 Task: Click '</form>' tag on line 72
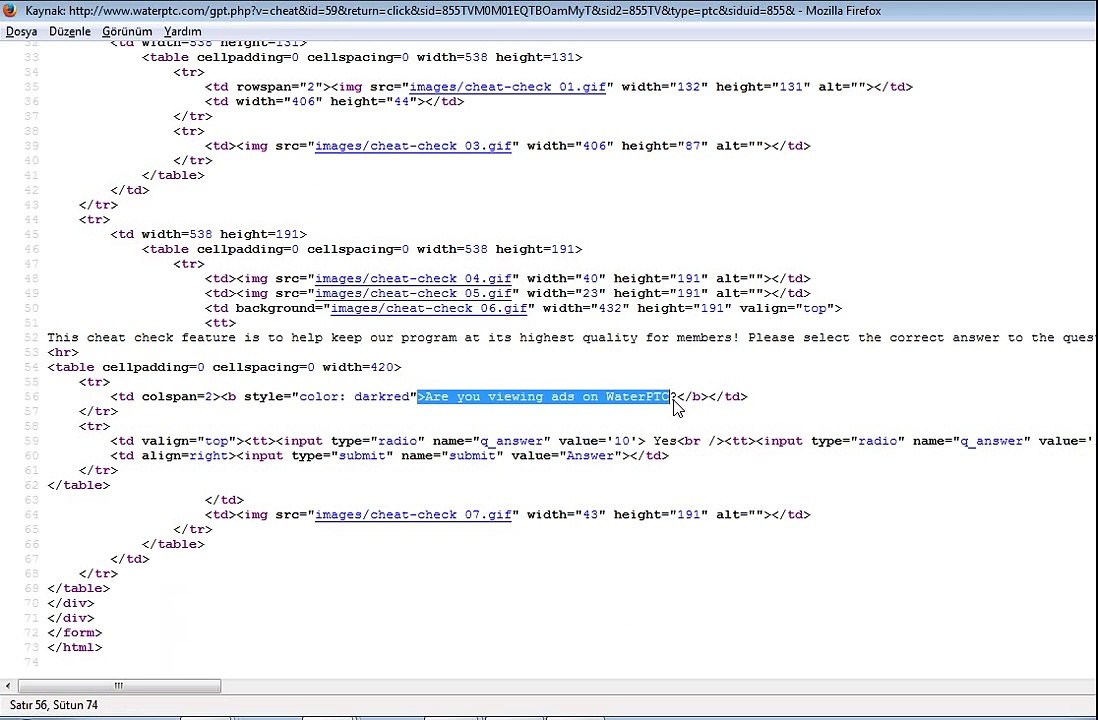(75, 632)
